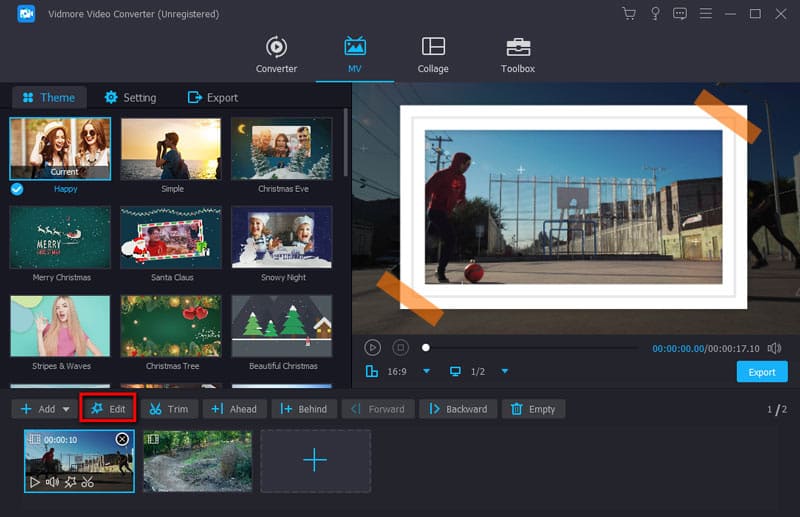The image size is (800, 517).
Task: Click scissors icon on first clip thumbnail
Action: [x=88, y=482]
